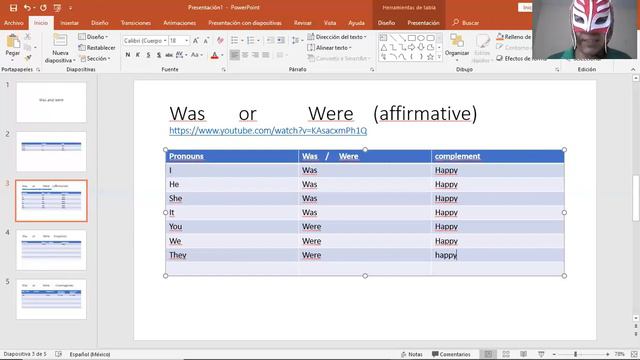Toggle bold formatting (N)
The width and height of the screenshot is (640, 360).
pyautogui.click(x=128, y=55)
